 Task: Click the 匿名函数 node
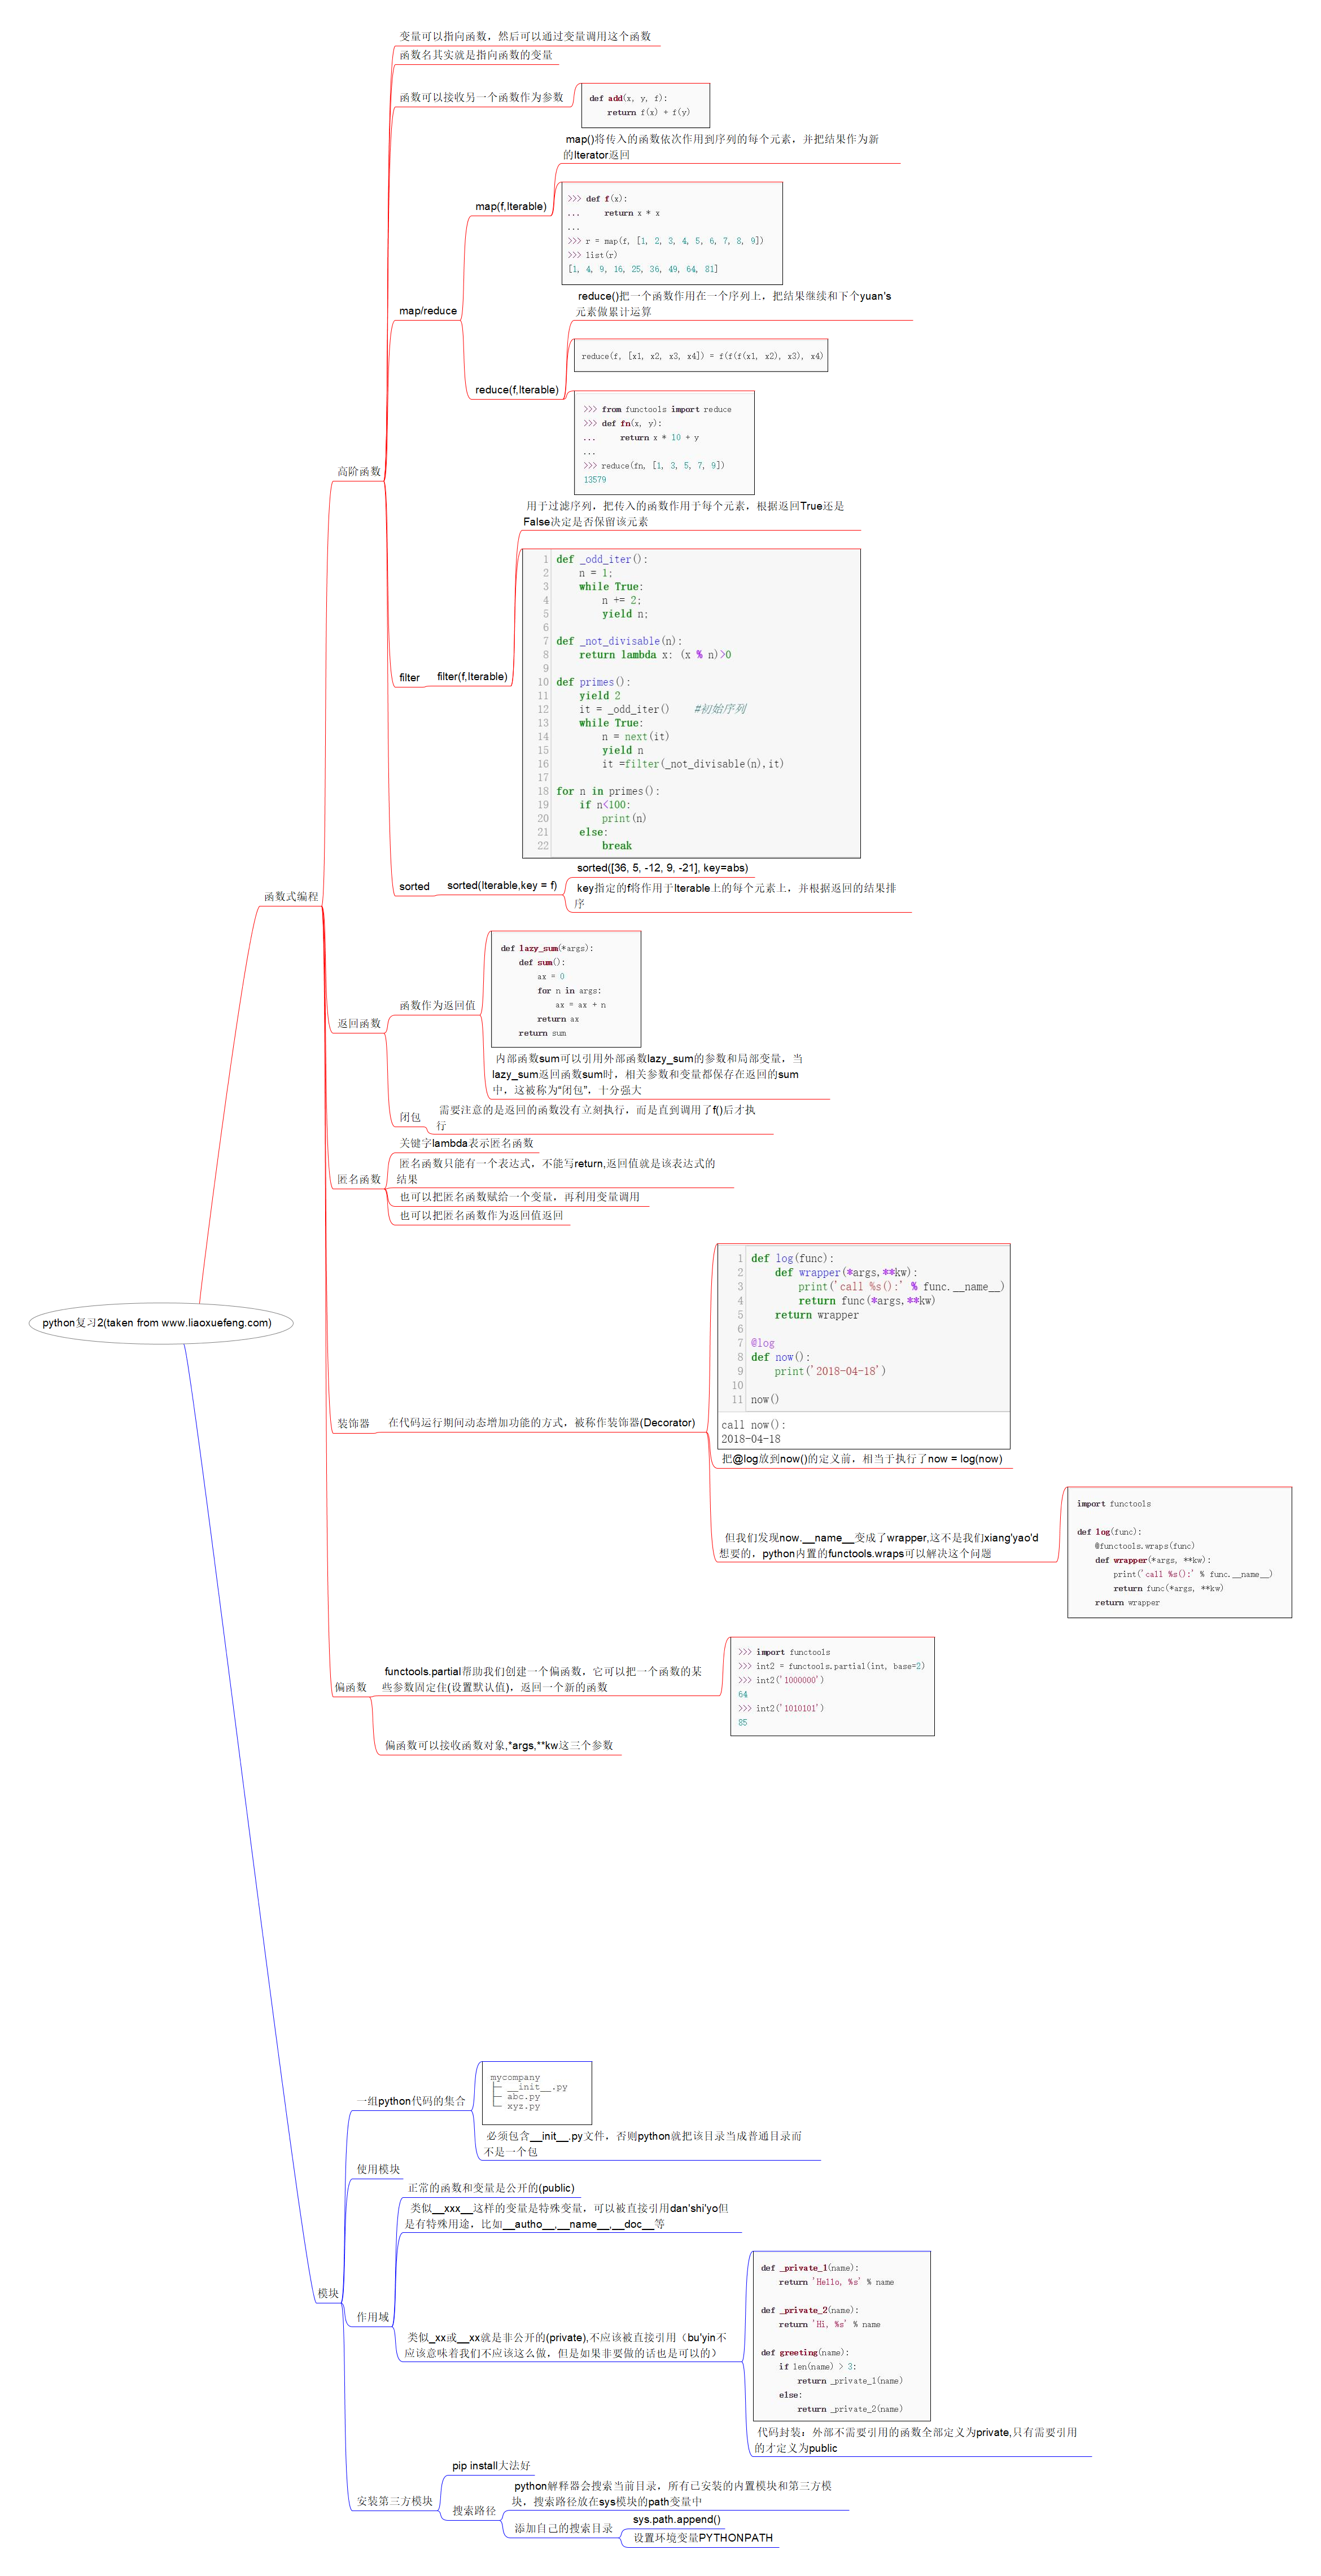coord(358,1179)
